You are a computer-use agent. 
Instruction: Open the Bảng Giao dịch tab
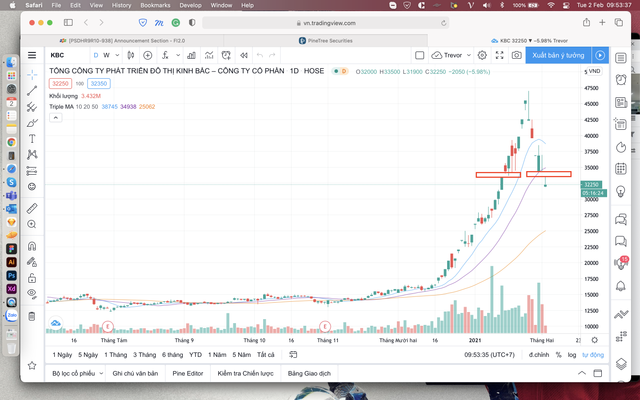309,373
